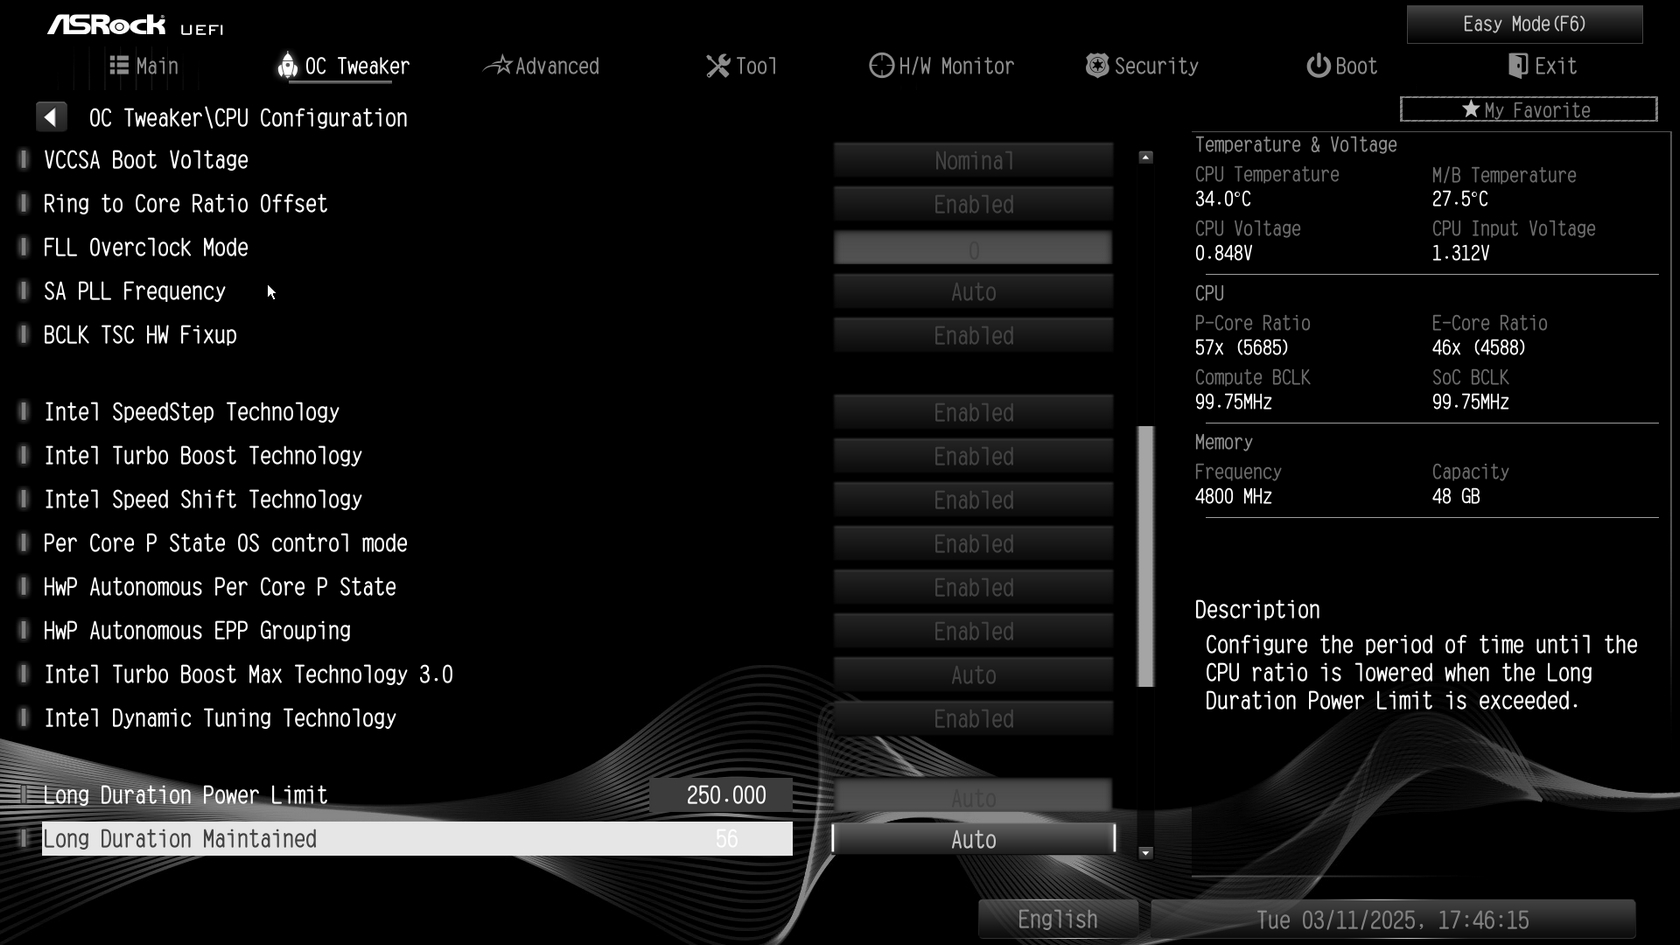Open Long Duration Power Limit Auto field

tap(973, 797)
